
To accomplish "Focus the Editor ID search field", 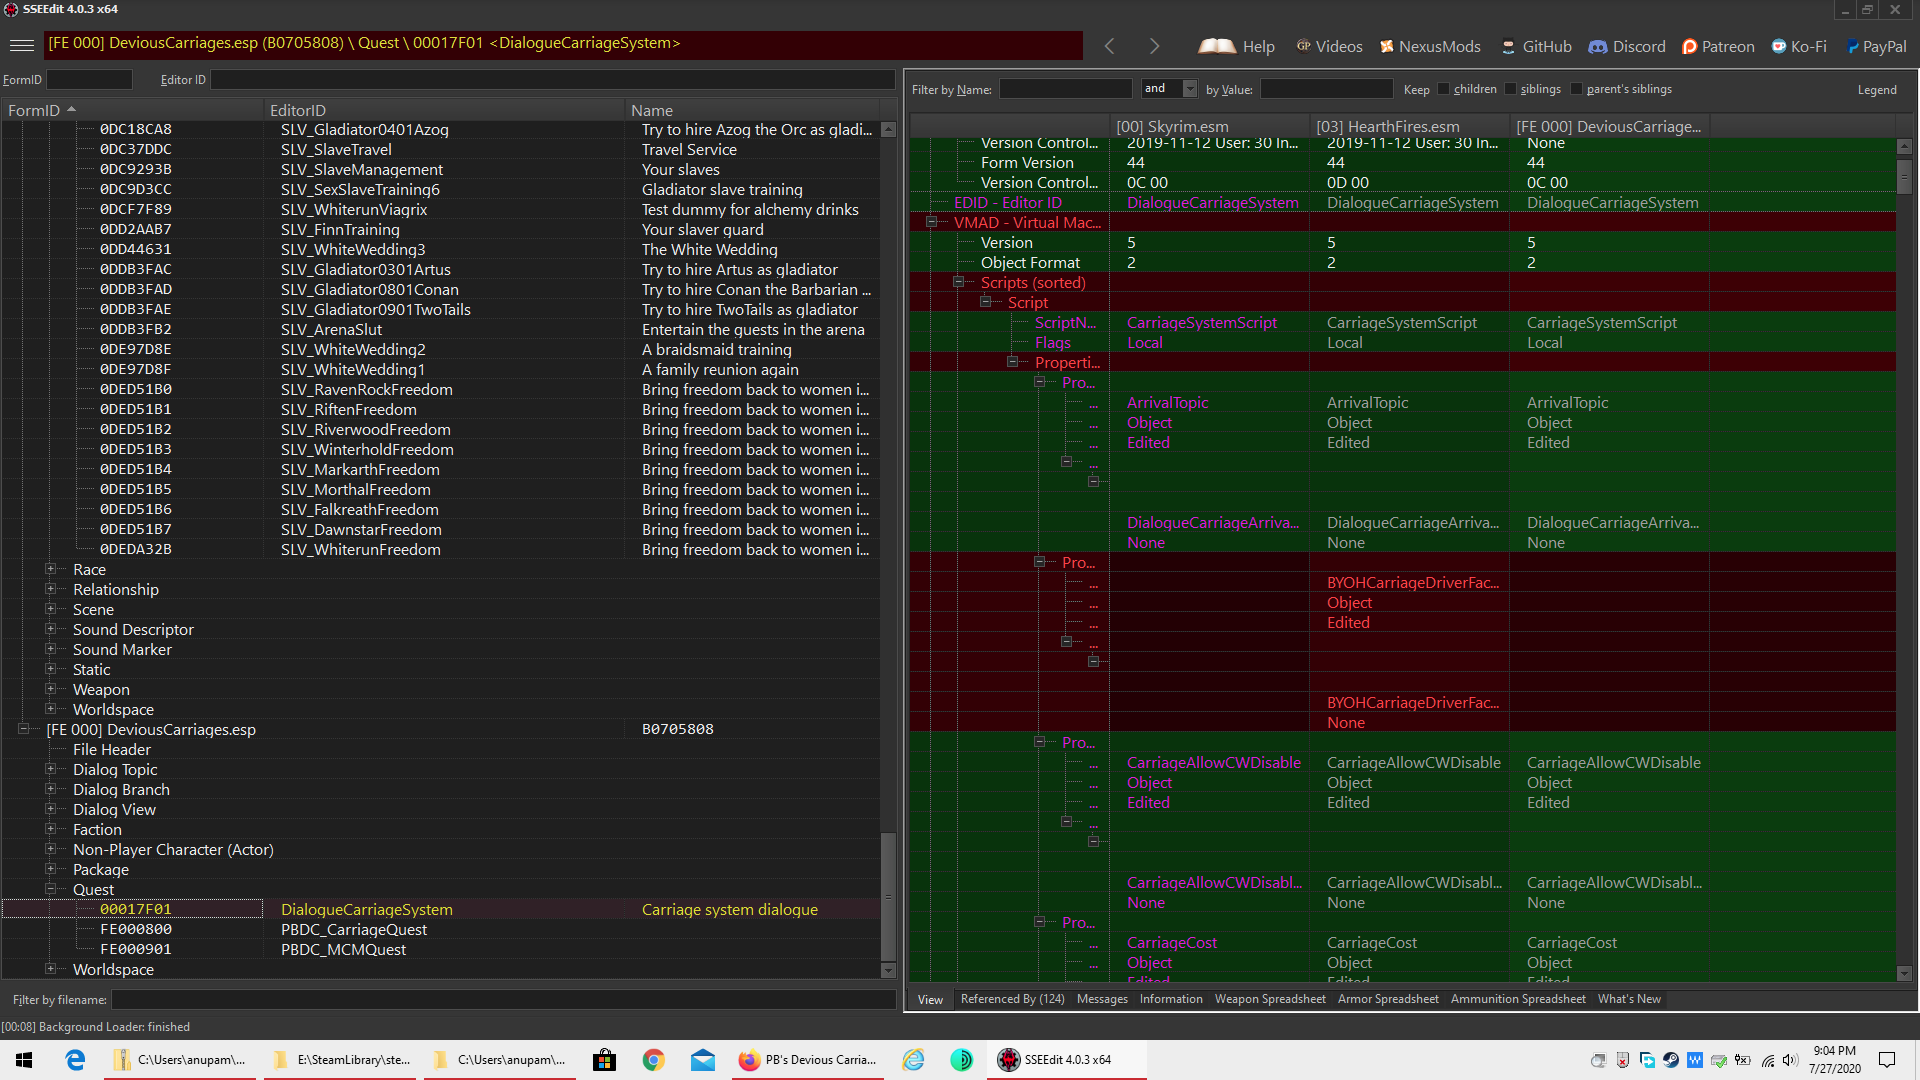I will 552,79.
